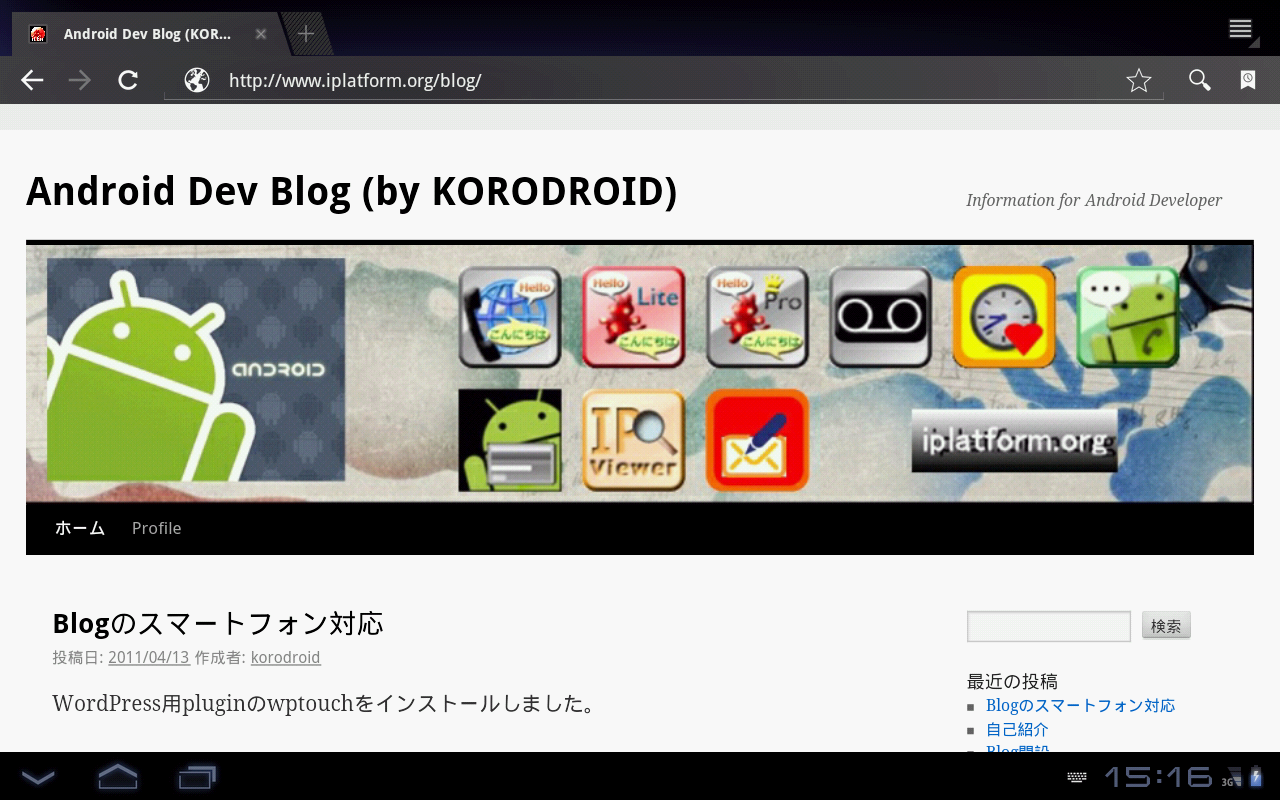Tap the recent apps button
This screenshot has width=1280, height=800.
click(197, 776)
